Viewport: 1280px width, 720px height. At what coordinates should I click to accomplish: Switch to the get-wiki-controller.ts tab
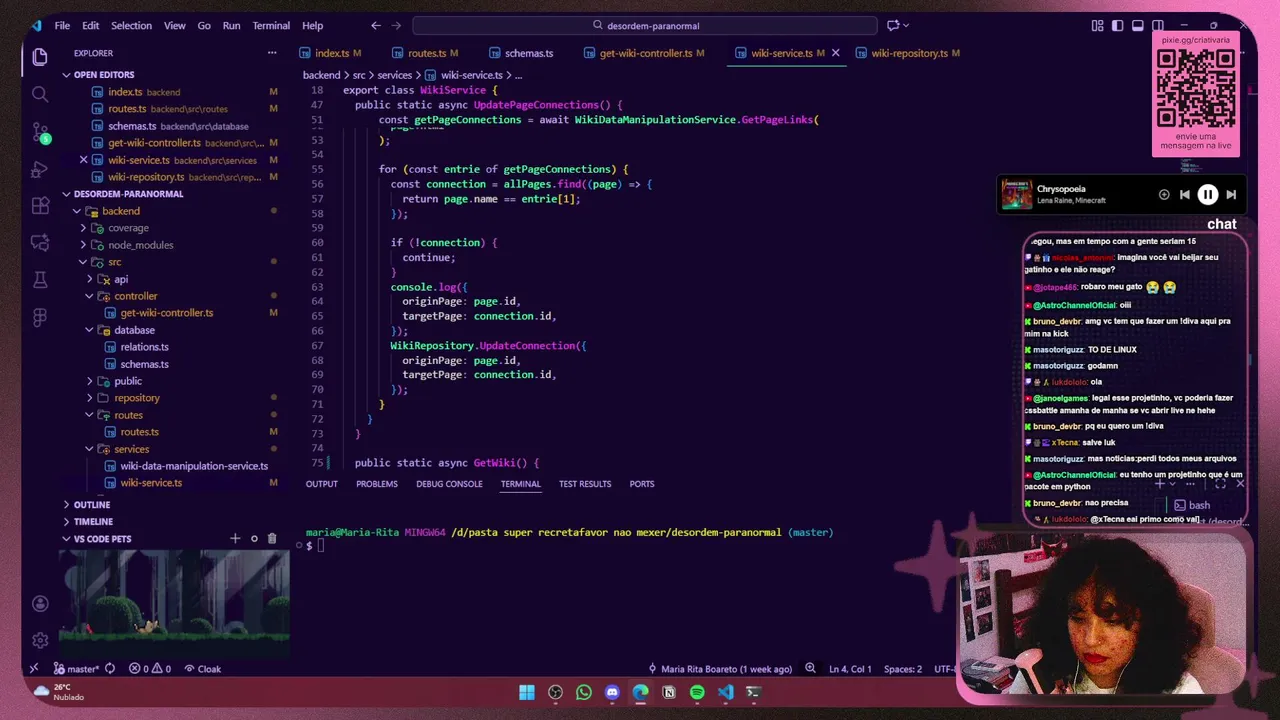pos(644,53)
